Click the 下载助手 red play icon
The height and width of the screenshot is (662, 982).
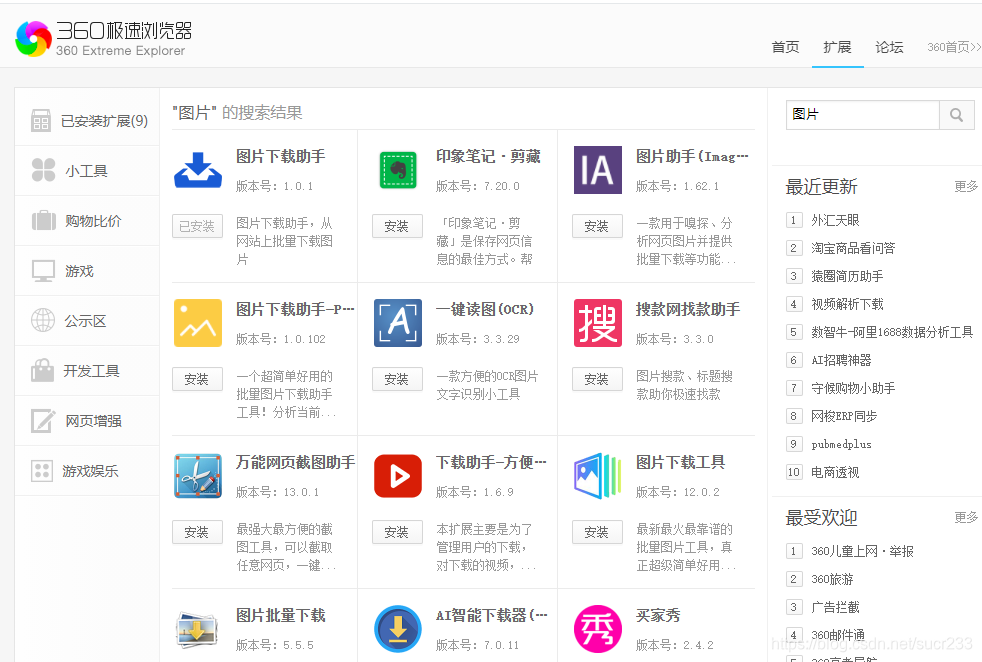click(x=397, y=476)
